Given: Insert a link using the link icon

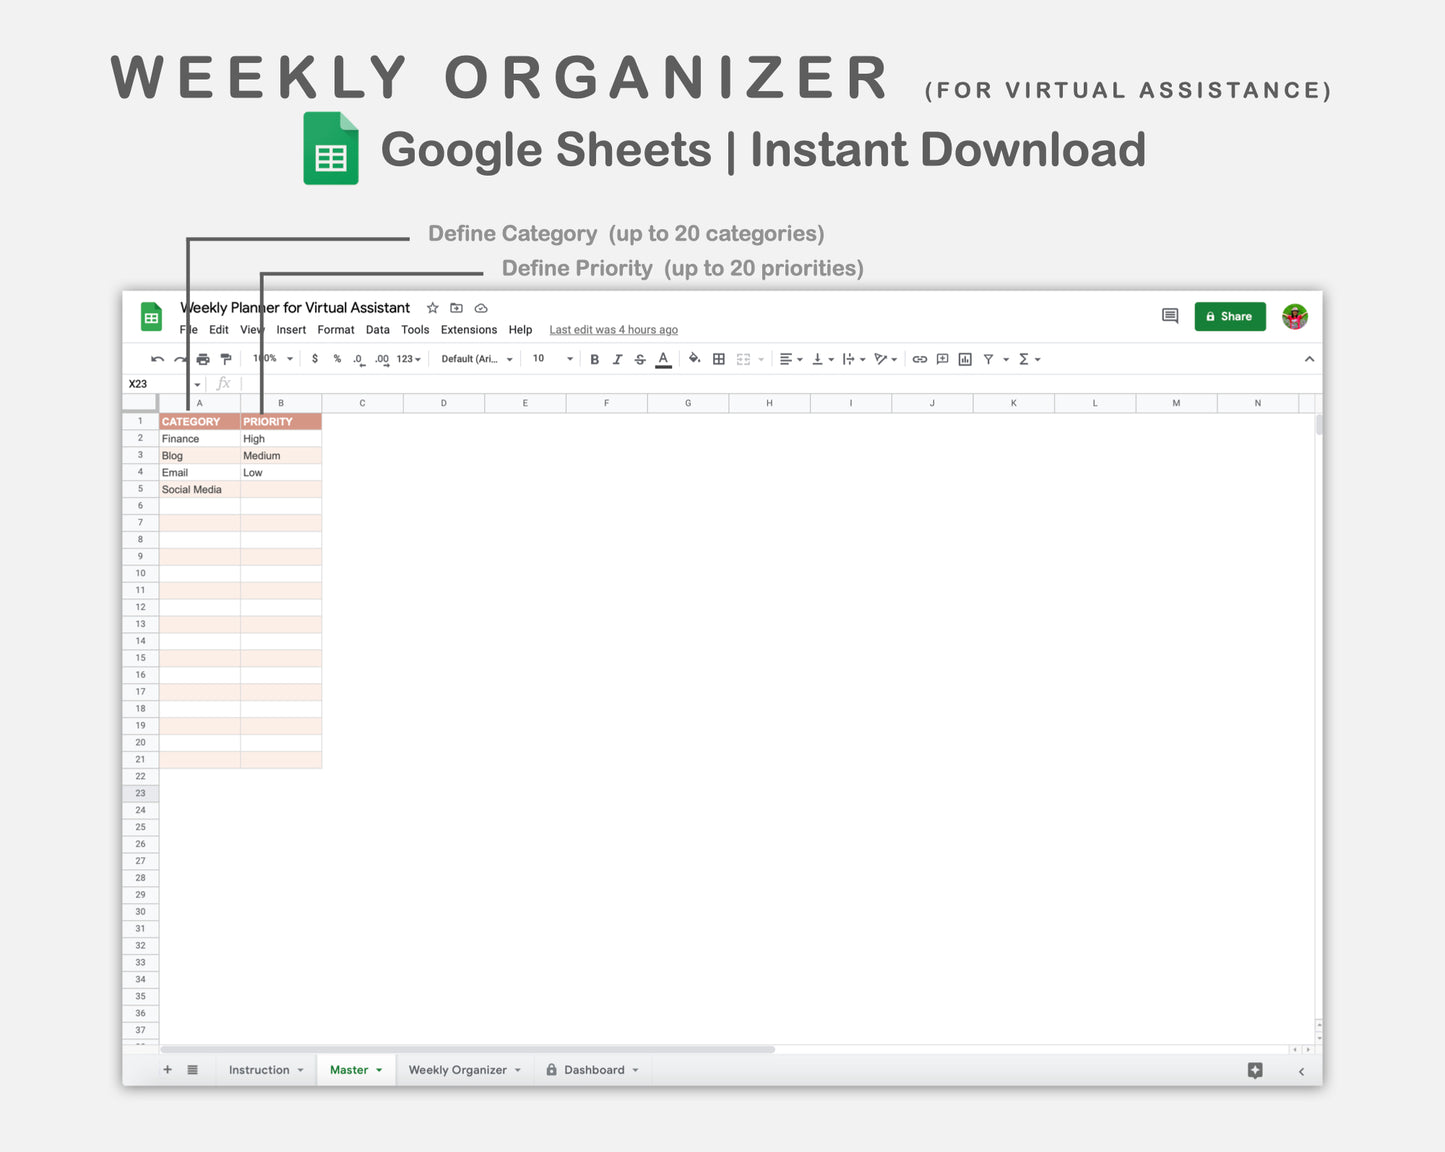Looking at the screenshot, I should (920, 358).
